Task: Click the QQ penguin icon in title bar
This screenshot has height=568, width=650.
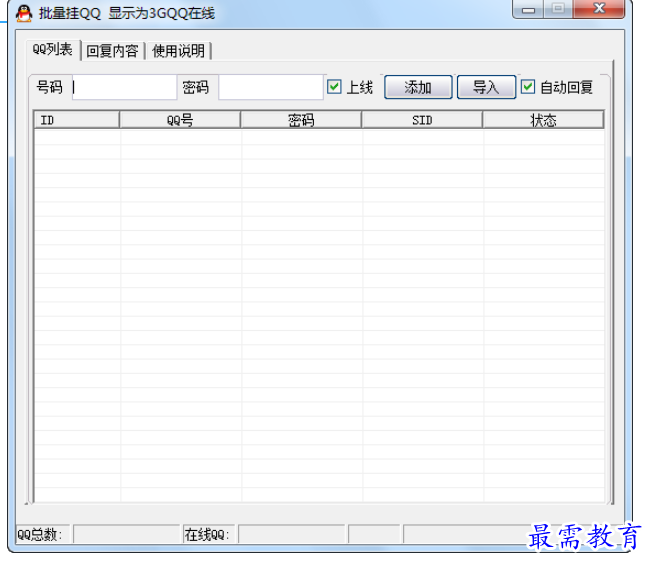Action: tap(24, 13)
